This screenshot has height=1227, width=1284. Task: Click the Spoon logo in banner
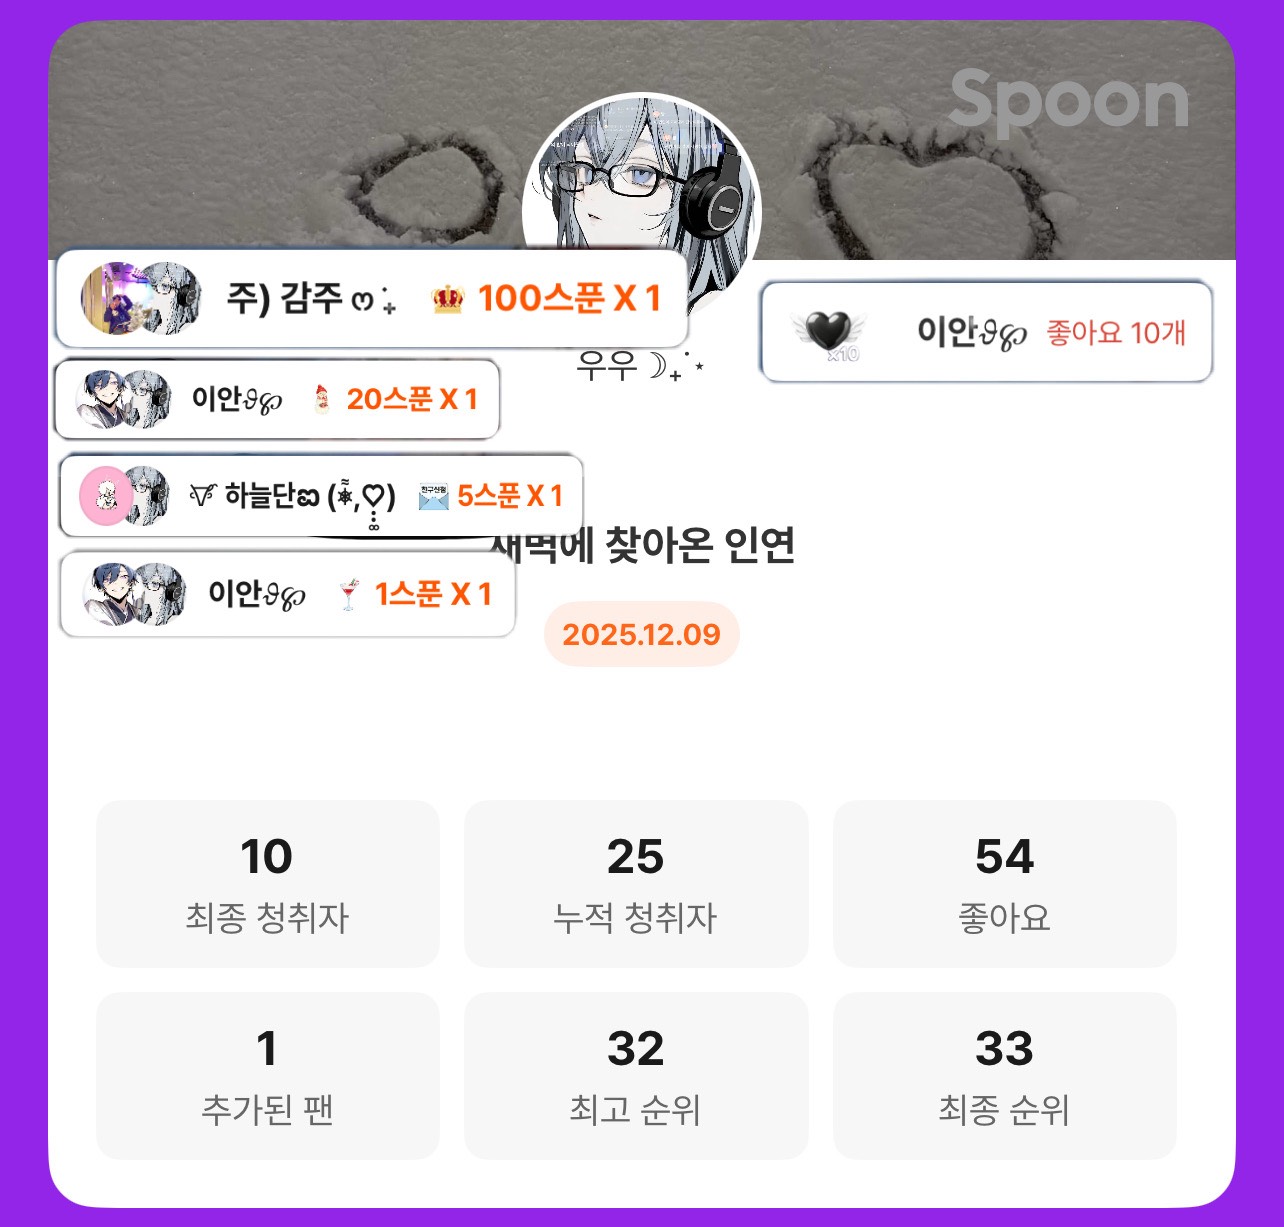click(x=1068, y=100)
